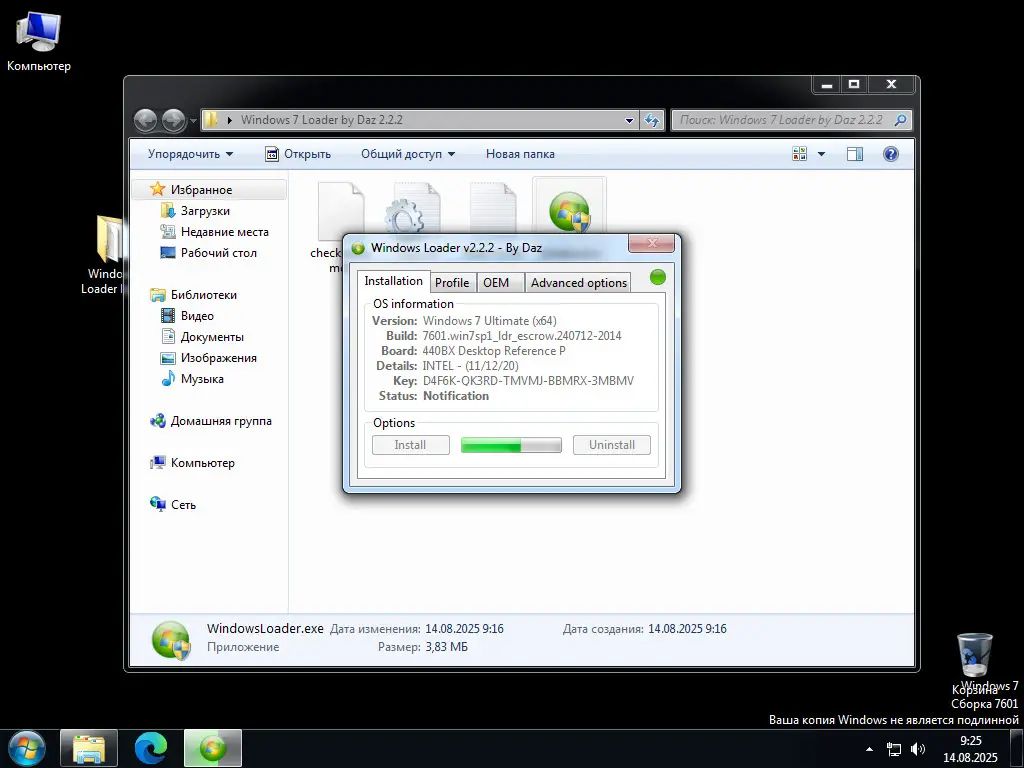
Task: Launch WindowsLoader.exe from the file list
Action: pos(569,210)
